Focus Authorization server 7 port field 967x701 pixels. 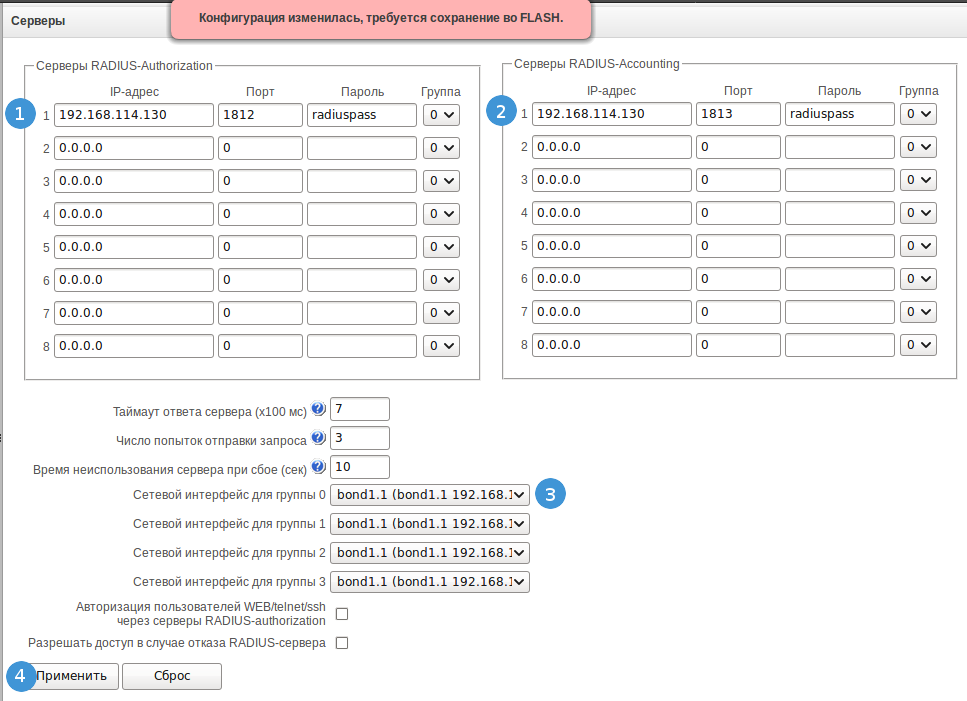[260, 313]
